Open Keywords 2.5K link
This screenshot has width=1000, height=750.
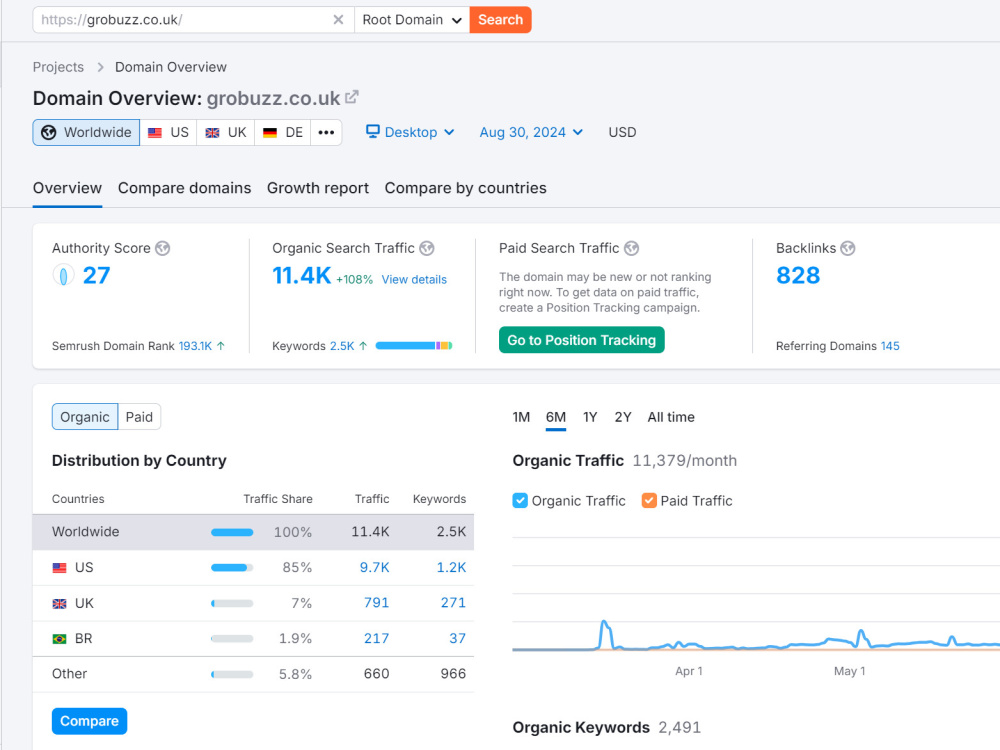pos(342,346)
